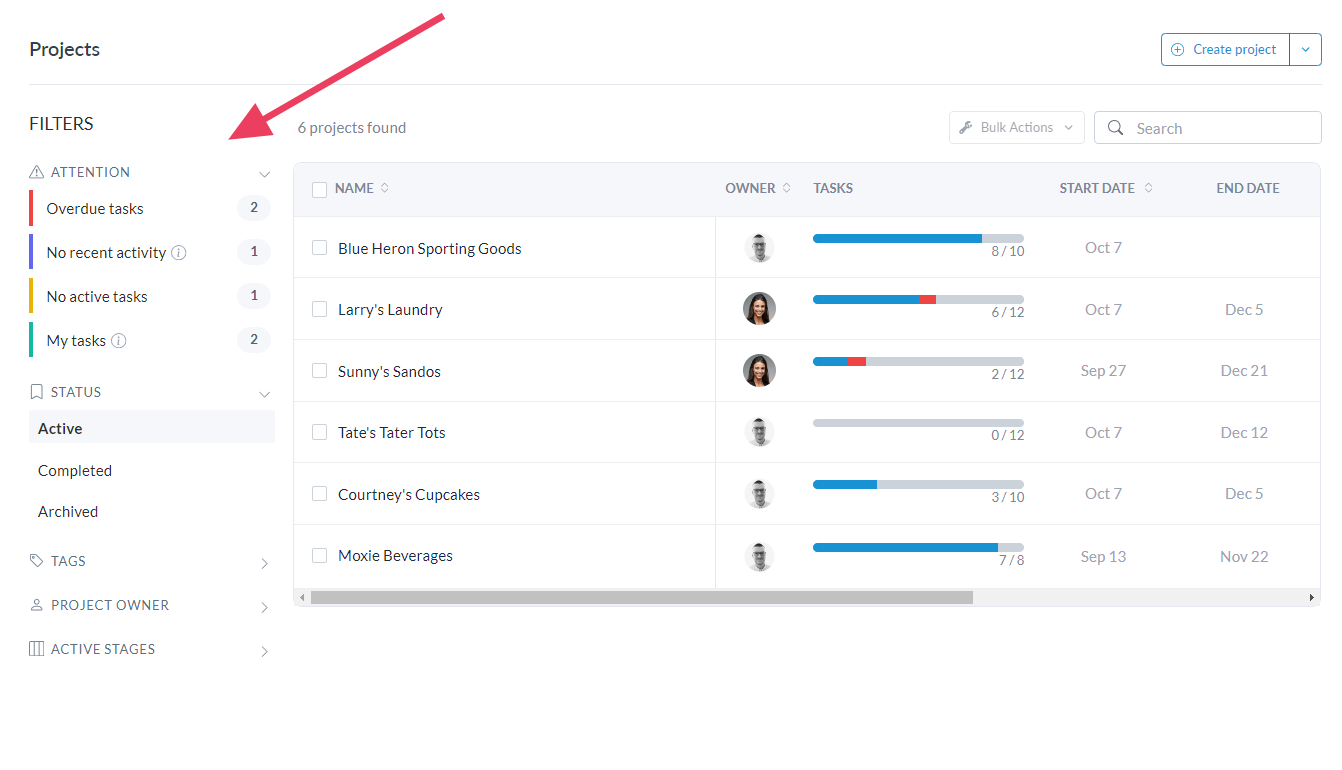This screenshot has width=1342, height=770.
Task: Click Larry's Laundry owner avatar
Action: click(759, 309)
